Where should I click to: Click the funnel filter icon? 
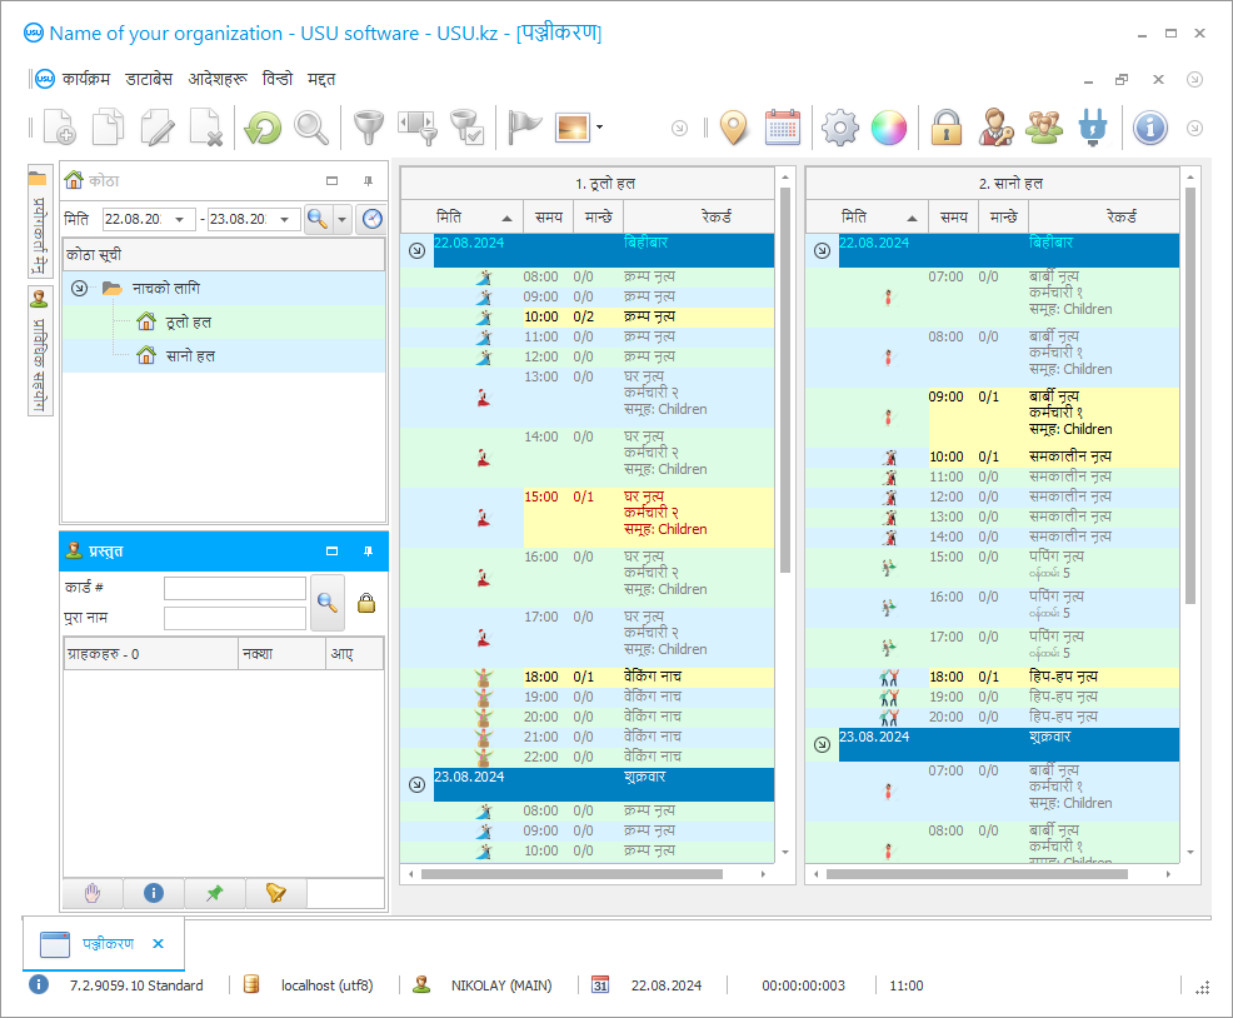pyautogui.click(x=368, y=128)
